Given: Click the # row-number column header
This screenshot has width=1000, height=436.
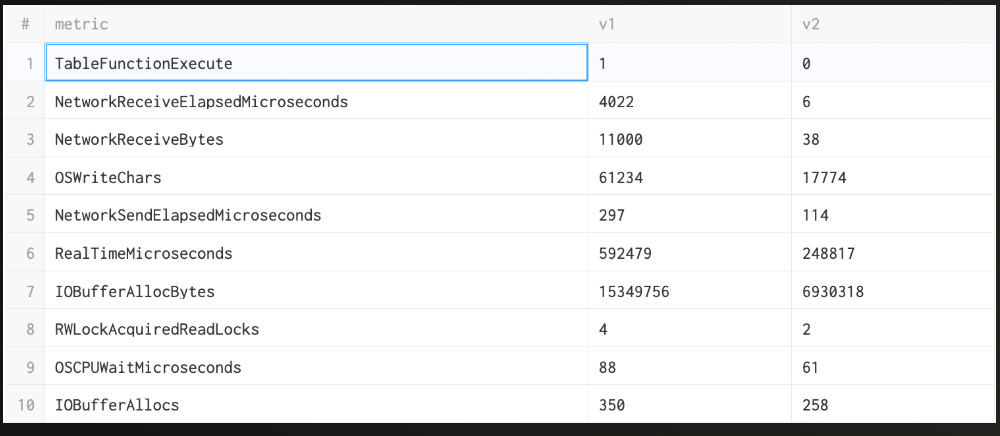Looking at the screenshot, I should point(25,23).
